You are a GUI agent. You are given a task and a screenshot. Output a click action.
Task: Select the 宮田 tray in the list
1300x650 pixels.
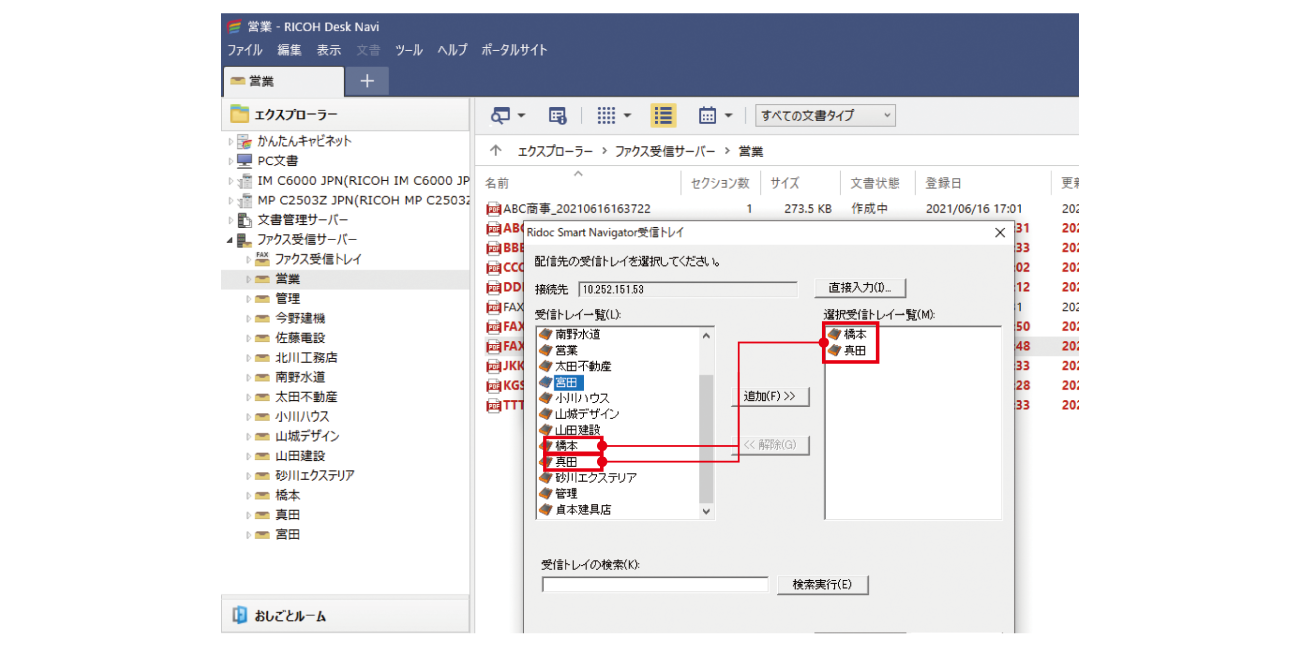coord(571,383)
